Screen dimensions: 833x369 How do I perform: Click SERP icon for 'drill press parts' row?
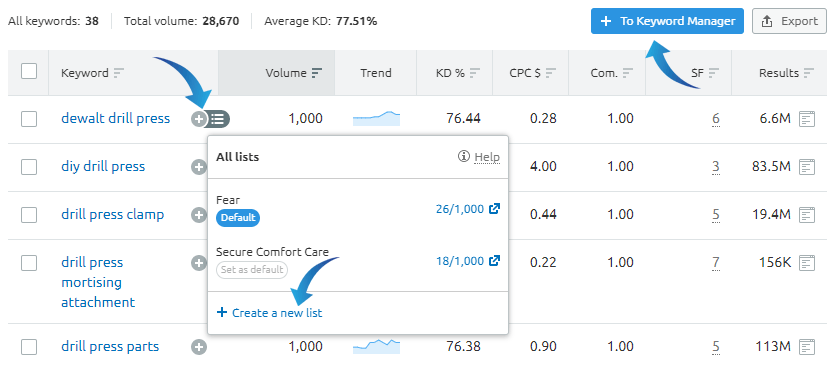[808, 347]
